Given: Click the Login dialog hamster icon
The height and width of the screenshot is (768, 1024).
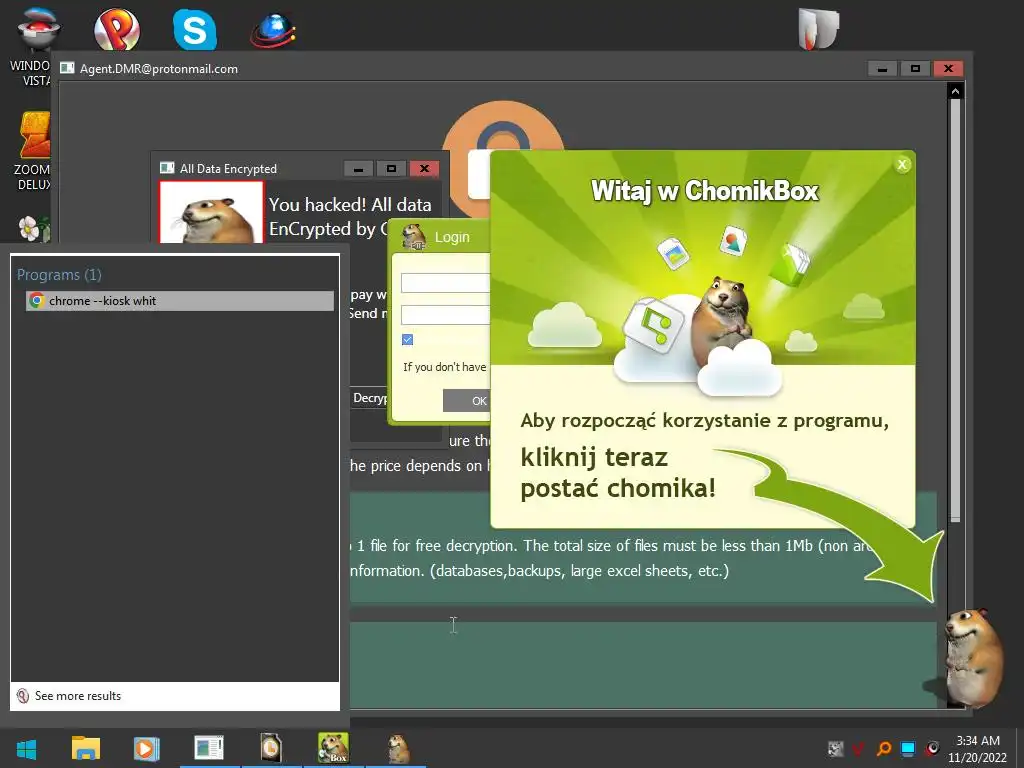Looking at the screenshot, I should [414, 237].
